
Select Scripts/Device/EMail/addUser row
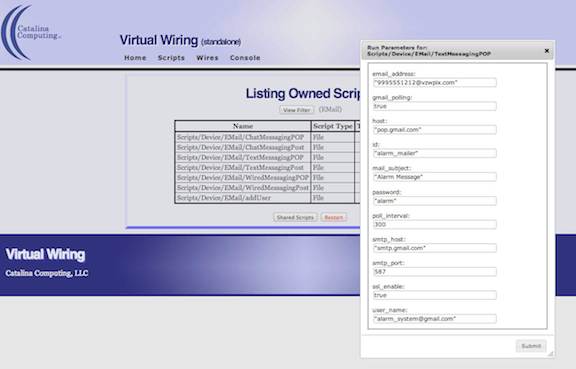[x=267, y=198]
